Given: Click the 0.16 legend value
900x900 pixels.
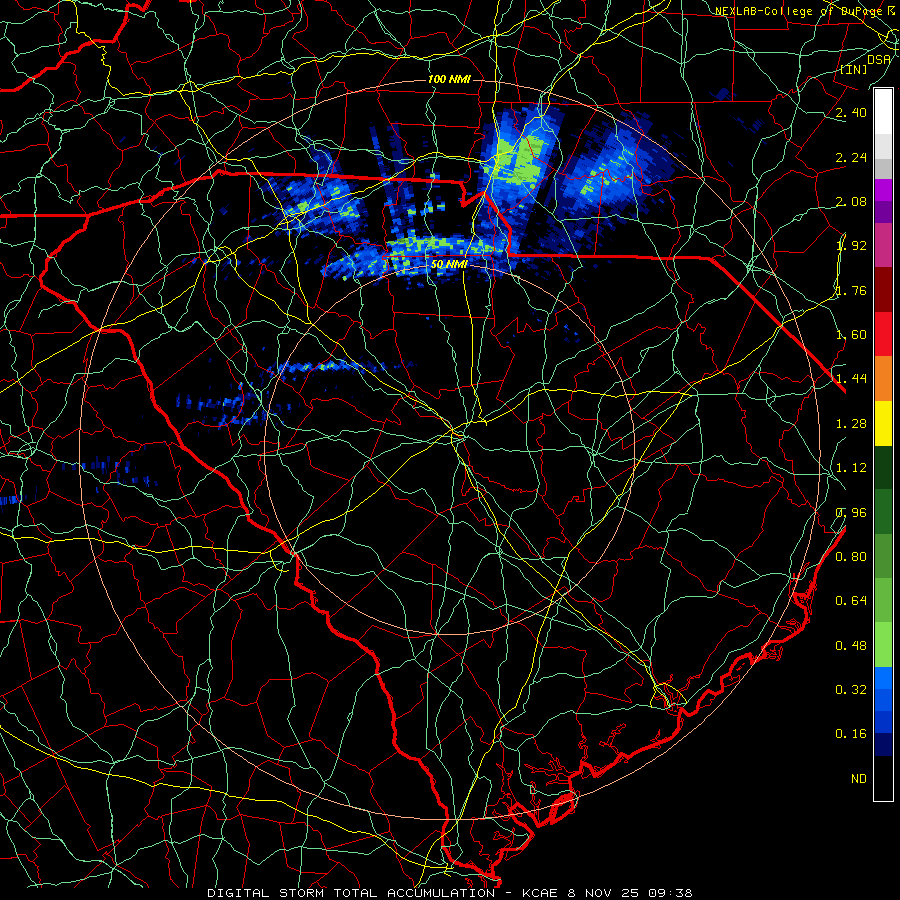Looking at the screenshot, I should tap(851, 734).
